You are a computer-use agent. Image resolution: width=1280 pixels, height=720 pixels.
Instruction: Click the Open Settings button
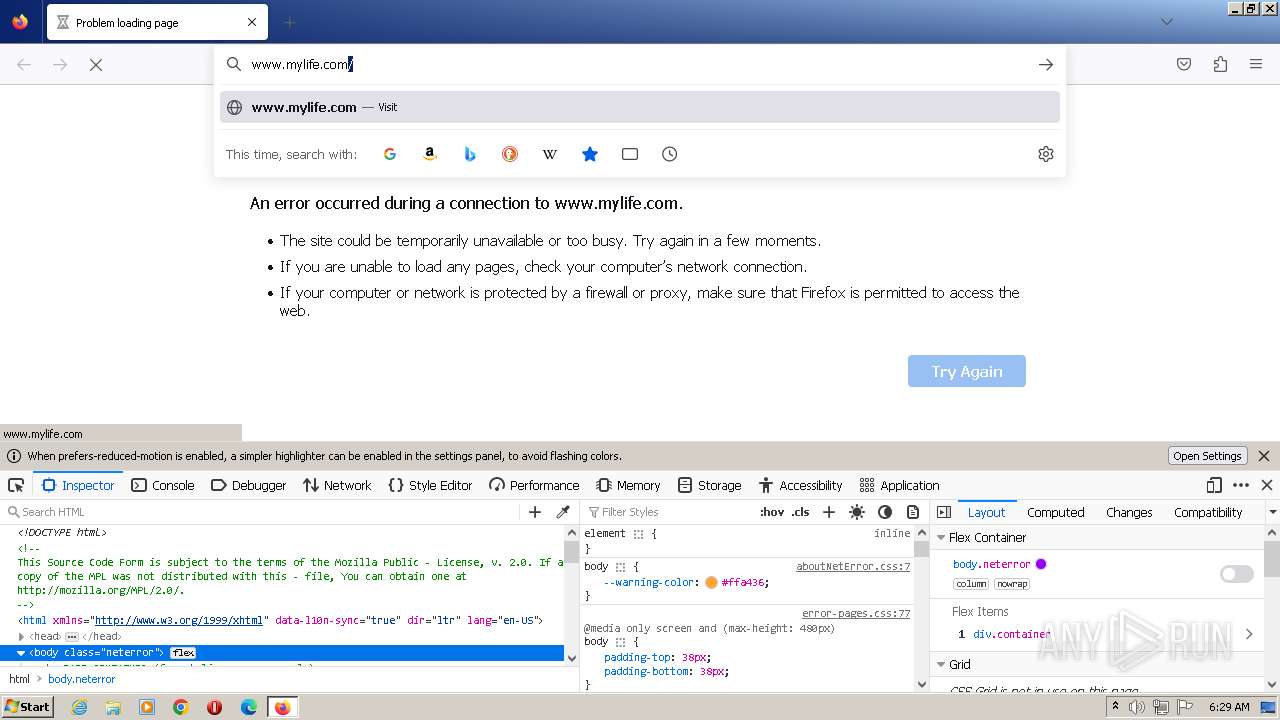coord(1207,456)
